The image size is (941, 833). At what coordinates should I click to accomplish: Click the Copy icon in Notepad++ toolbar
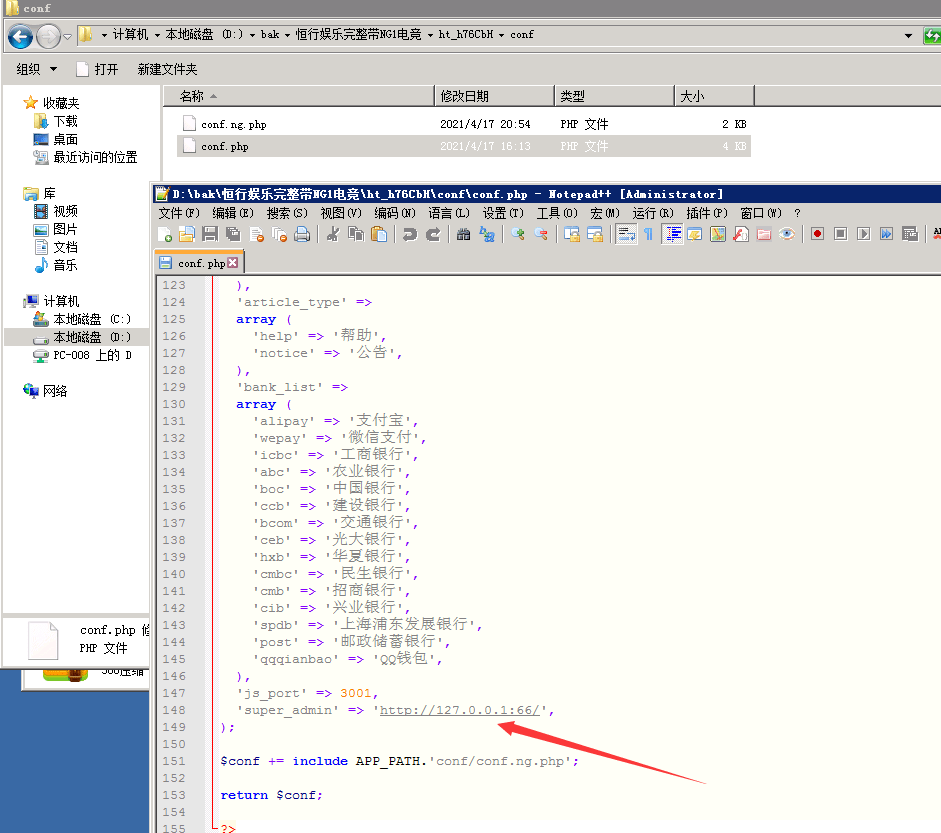pos(356,234)
